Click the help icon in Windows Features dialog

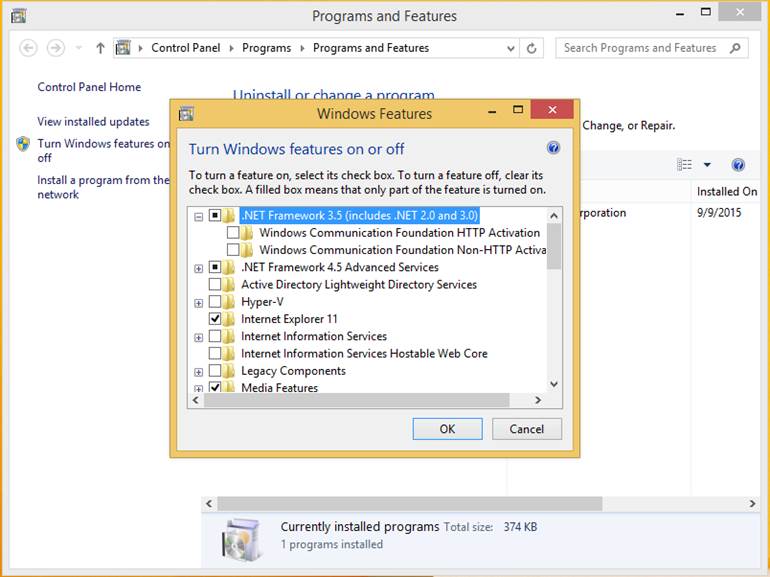click(553, 148)
